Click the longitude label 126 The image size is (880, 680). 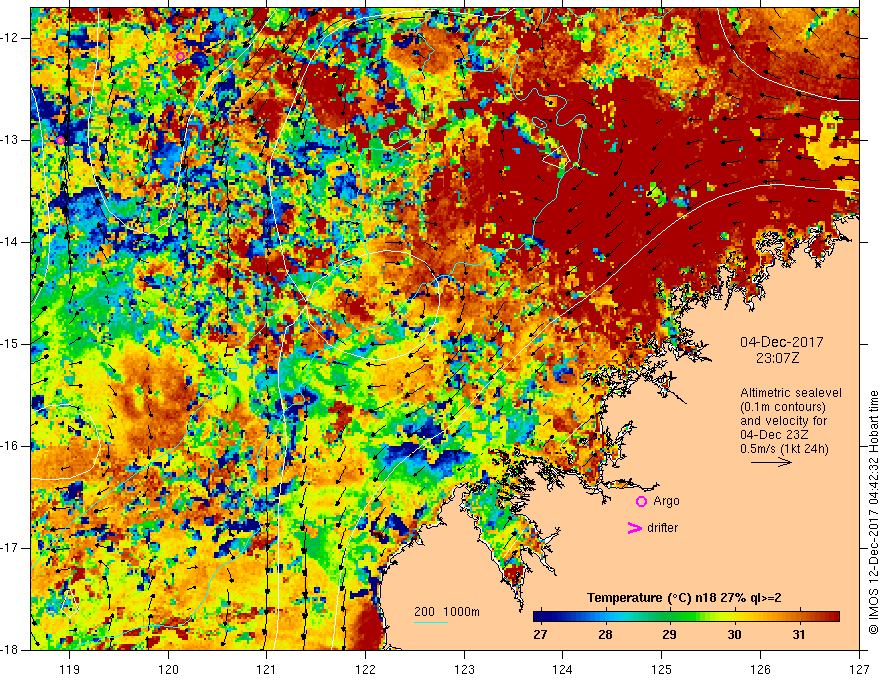tap(760, 669)
